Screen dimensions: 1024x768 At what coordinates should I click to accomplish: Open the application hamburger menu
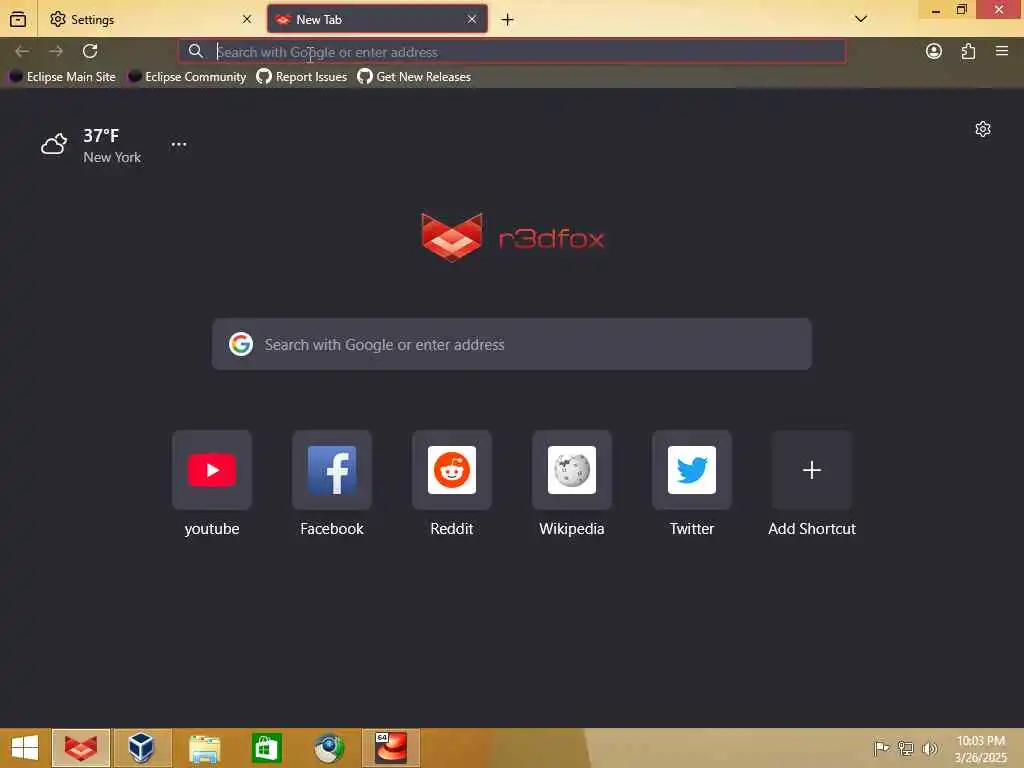coord(1002,51)
